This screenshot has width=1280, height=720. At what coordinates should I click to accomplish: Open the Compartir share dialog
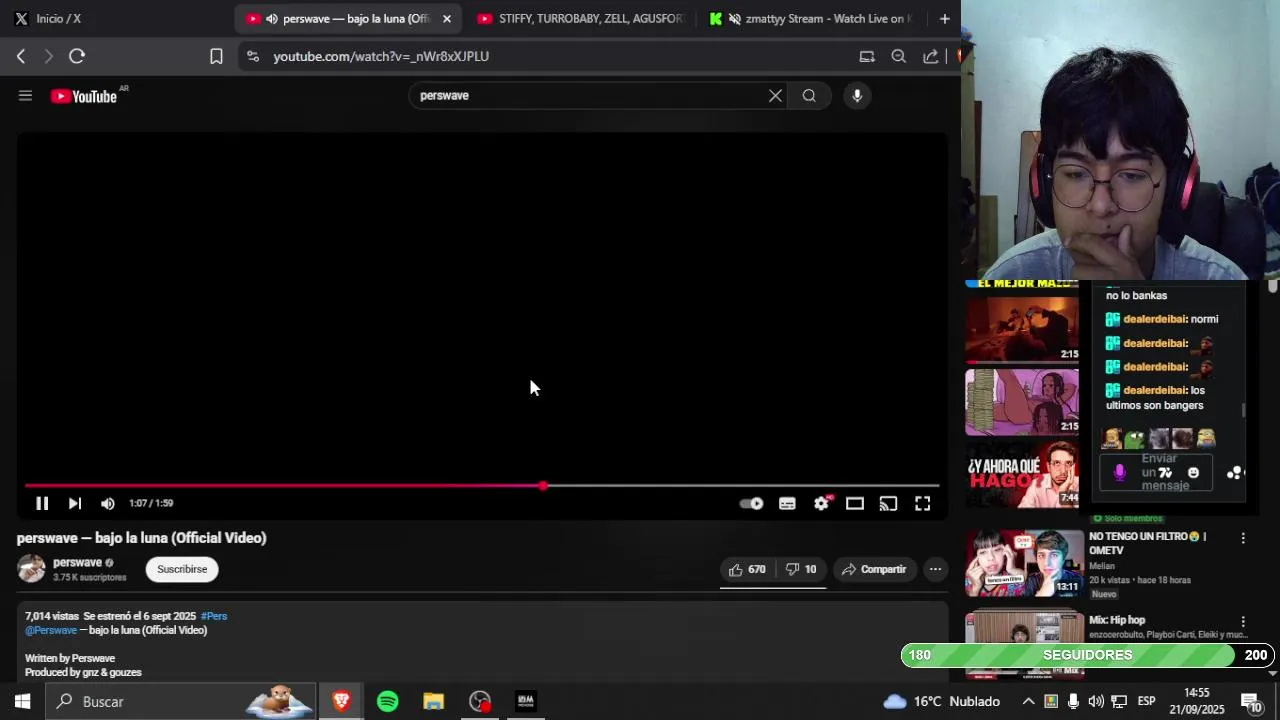(x=874, y=569)
